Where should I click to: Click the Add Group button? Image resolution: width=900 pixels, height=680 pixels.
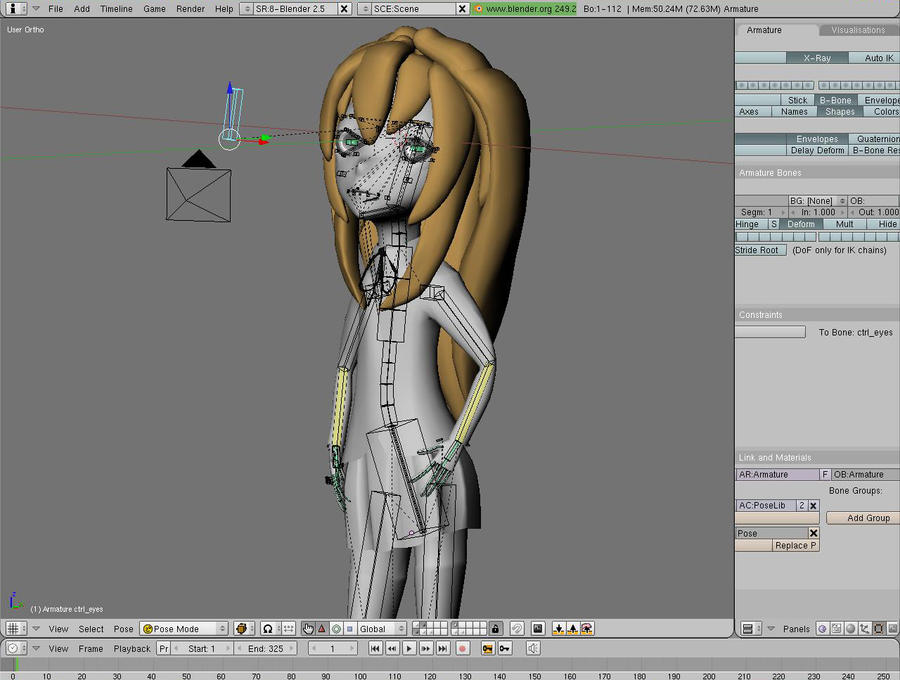click(x=862, y=518)
